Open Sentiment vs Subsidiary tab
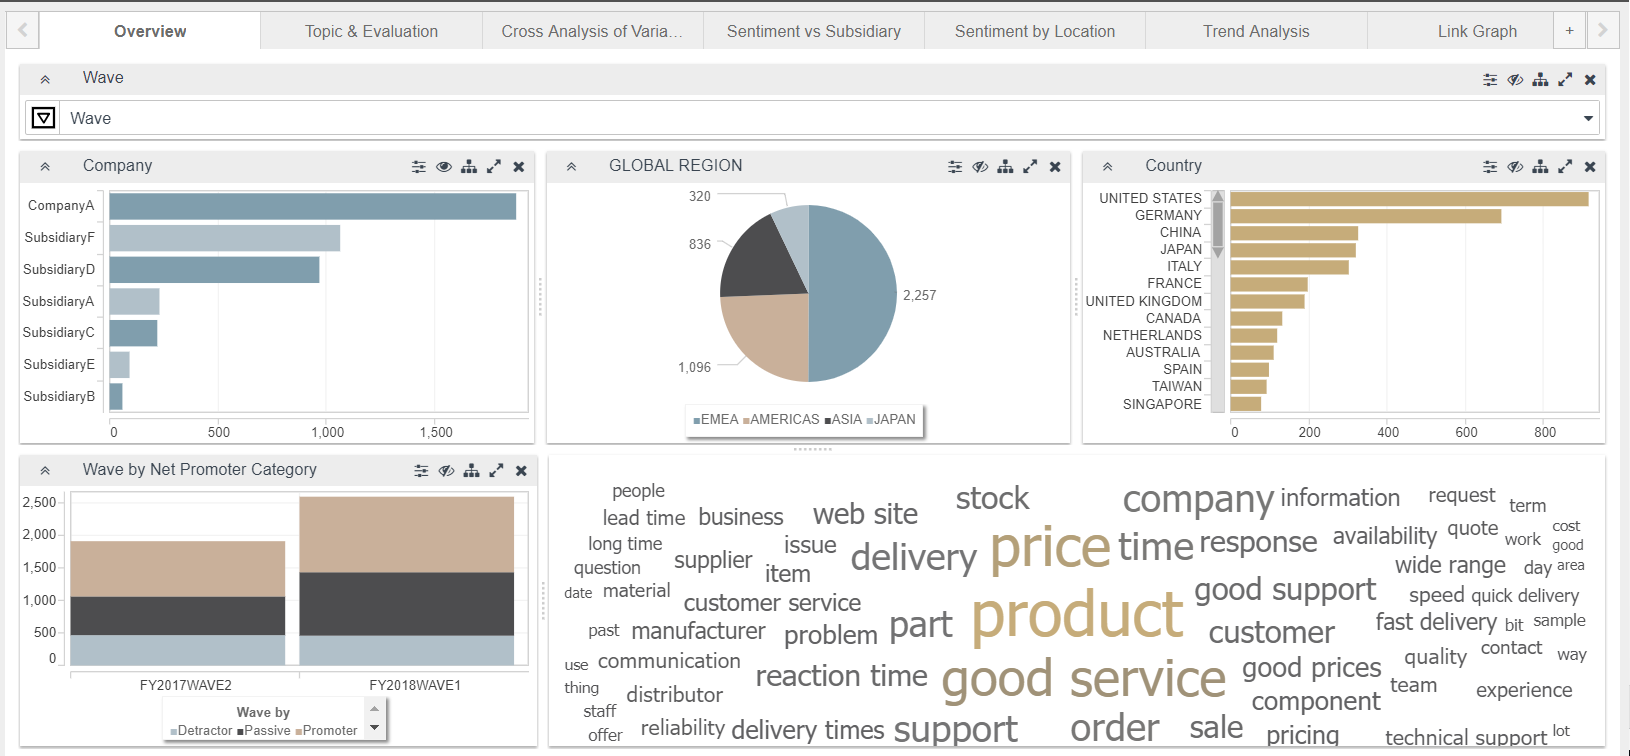1630x756 pixels. pyautogui.click(x=814, y=31)
